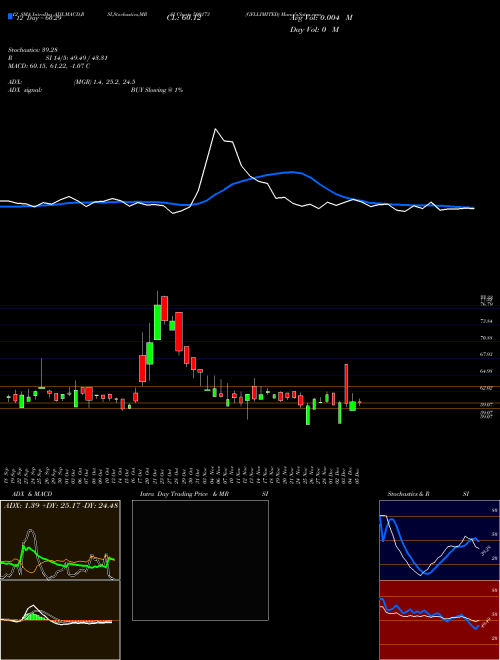Click the ADX indicator chart panel

coord(60,540)
